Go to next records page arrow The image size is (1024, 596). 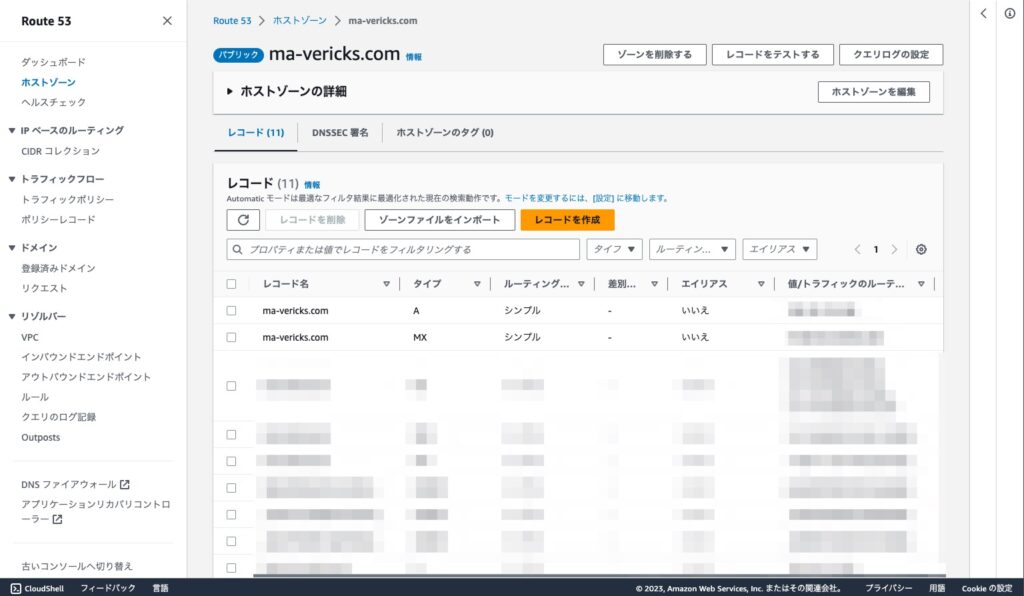894,249
